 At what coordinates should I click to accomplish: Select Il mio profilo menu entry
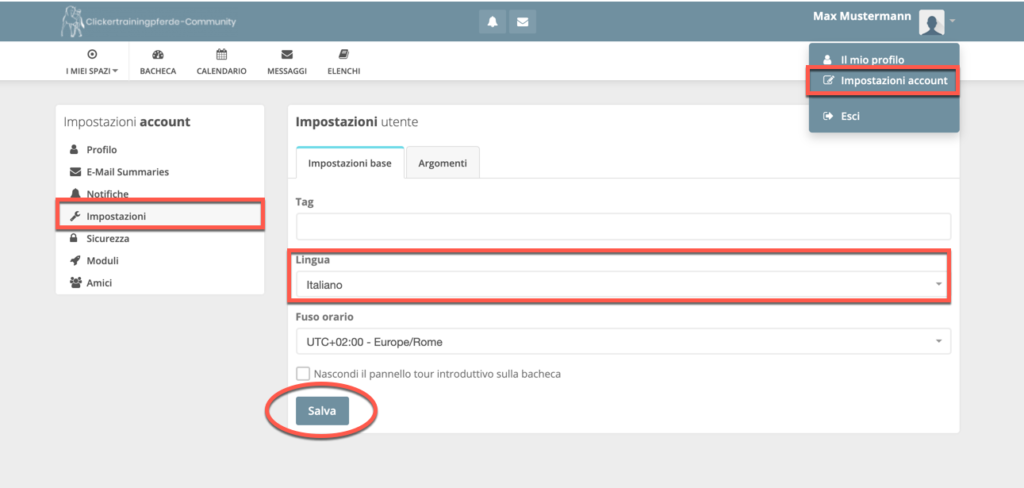(x=884, y=59)
